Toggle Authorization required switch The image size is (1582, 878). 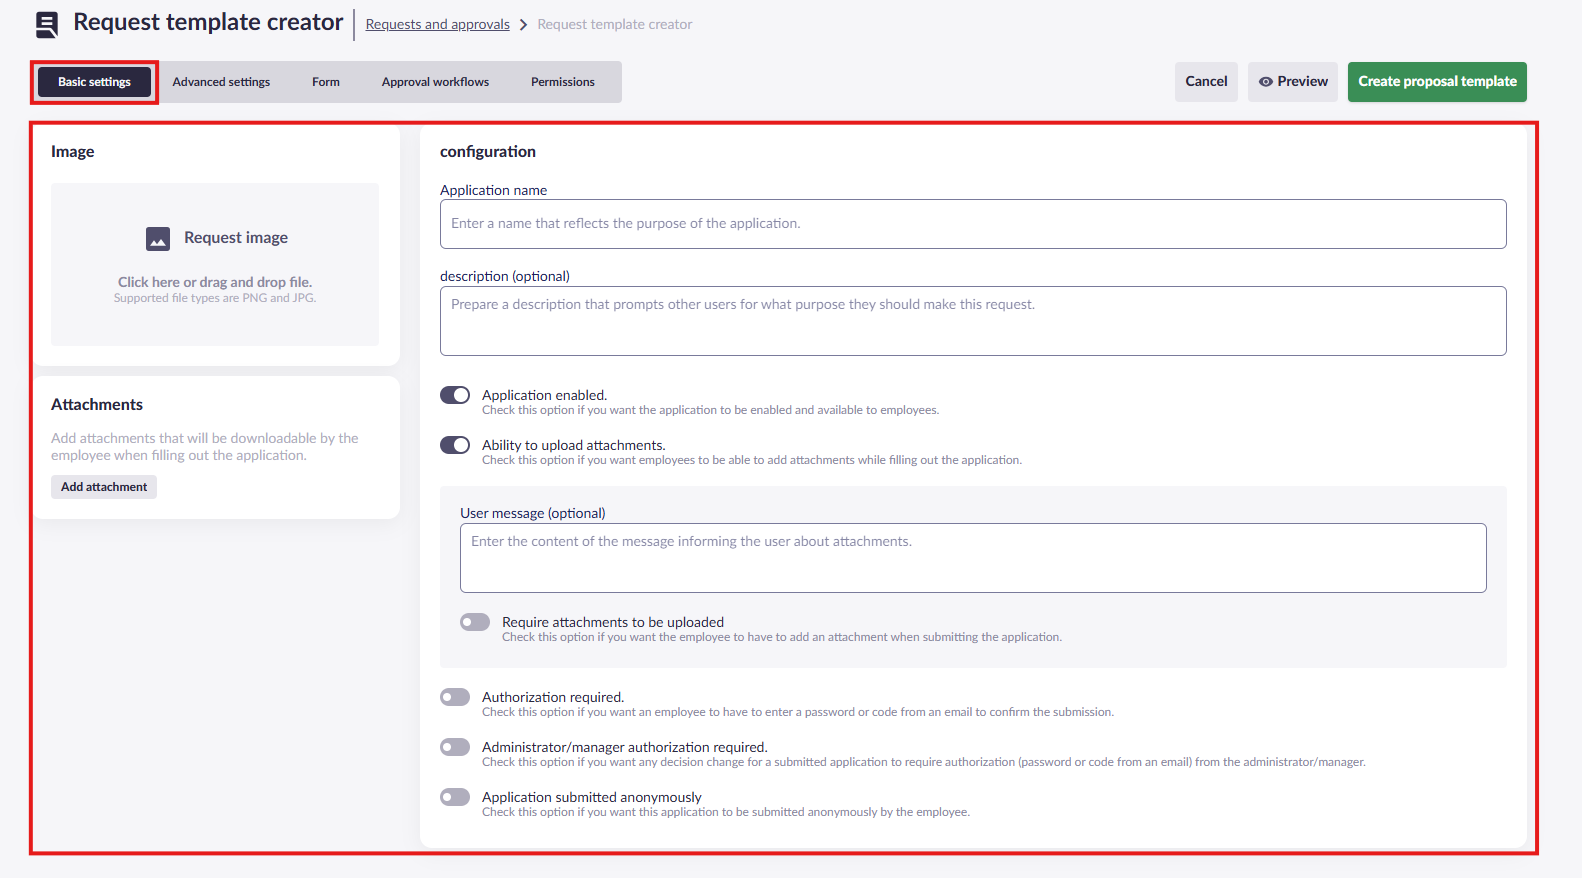[455, 697]
